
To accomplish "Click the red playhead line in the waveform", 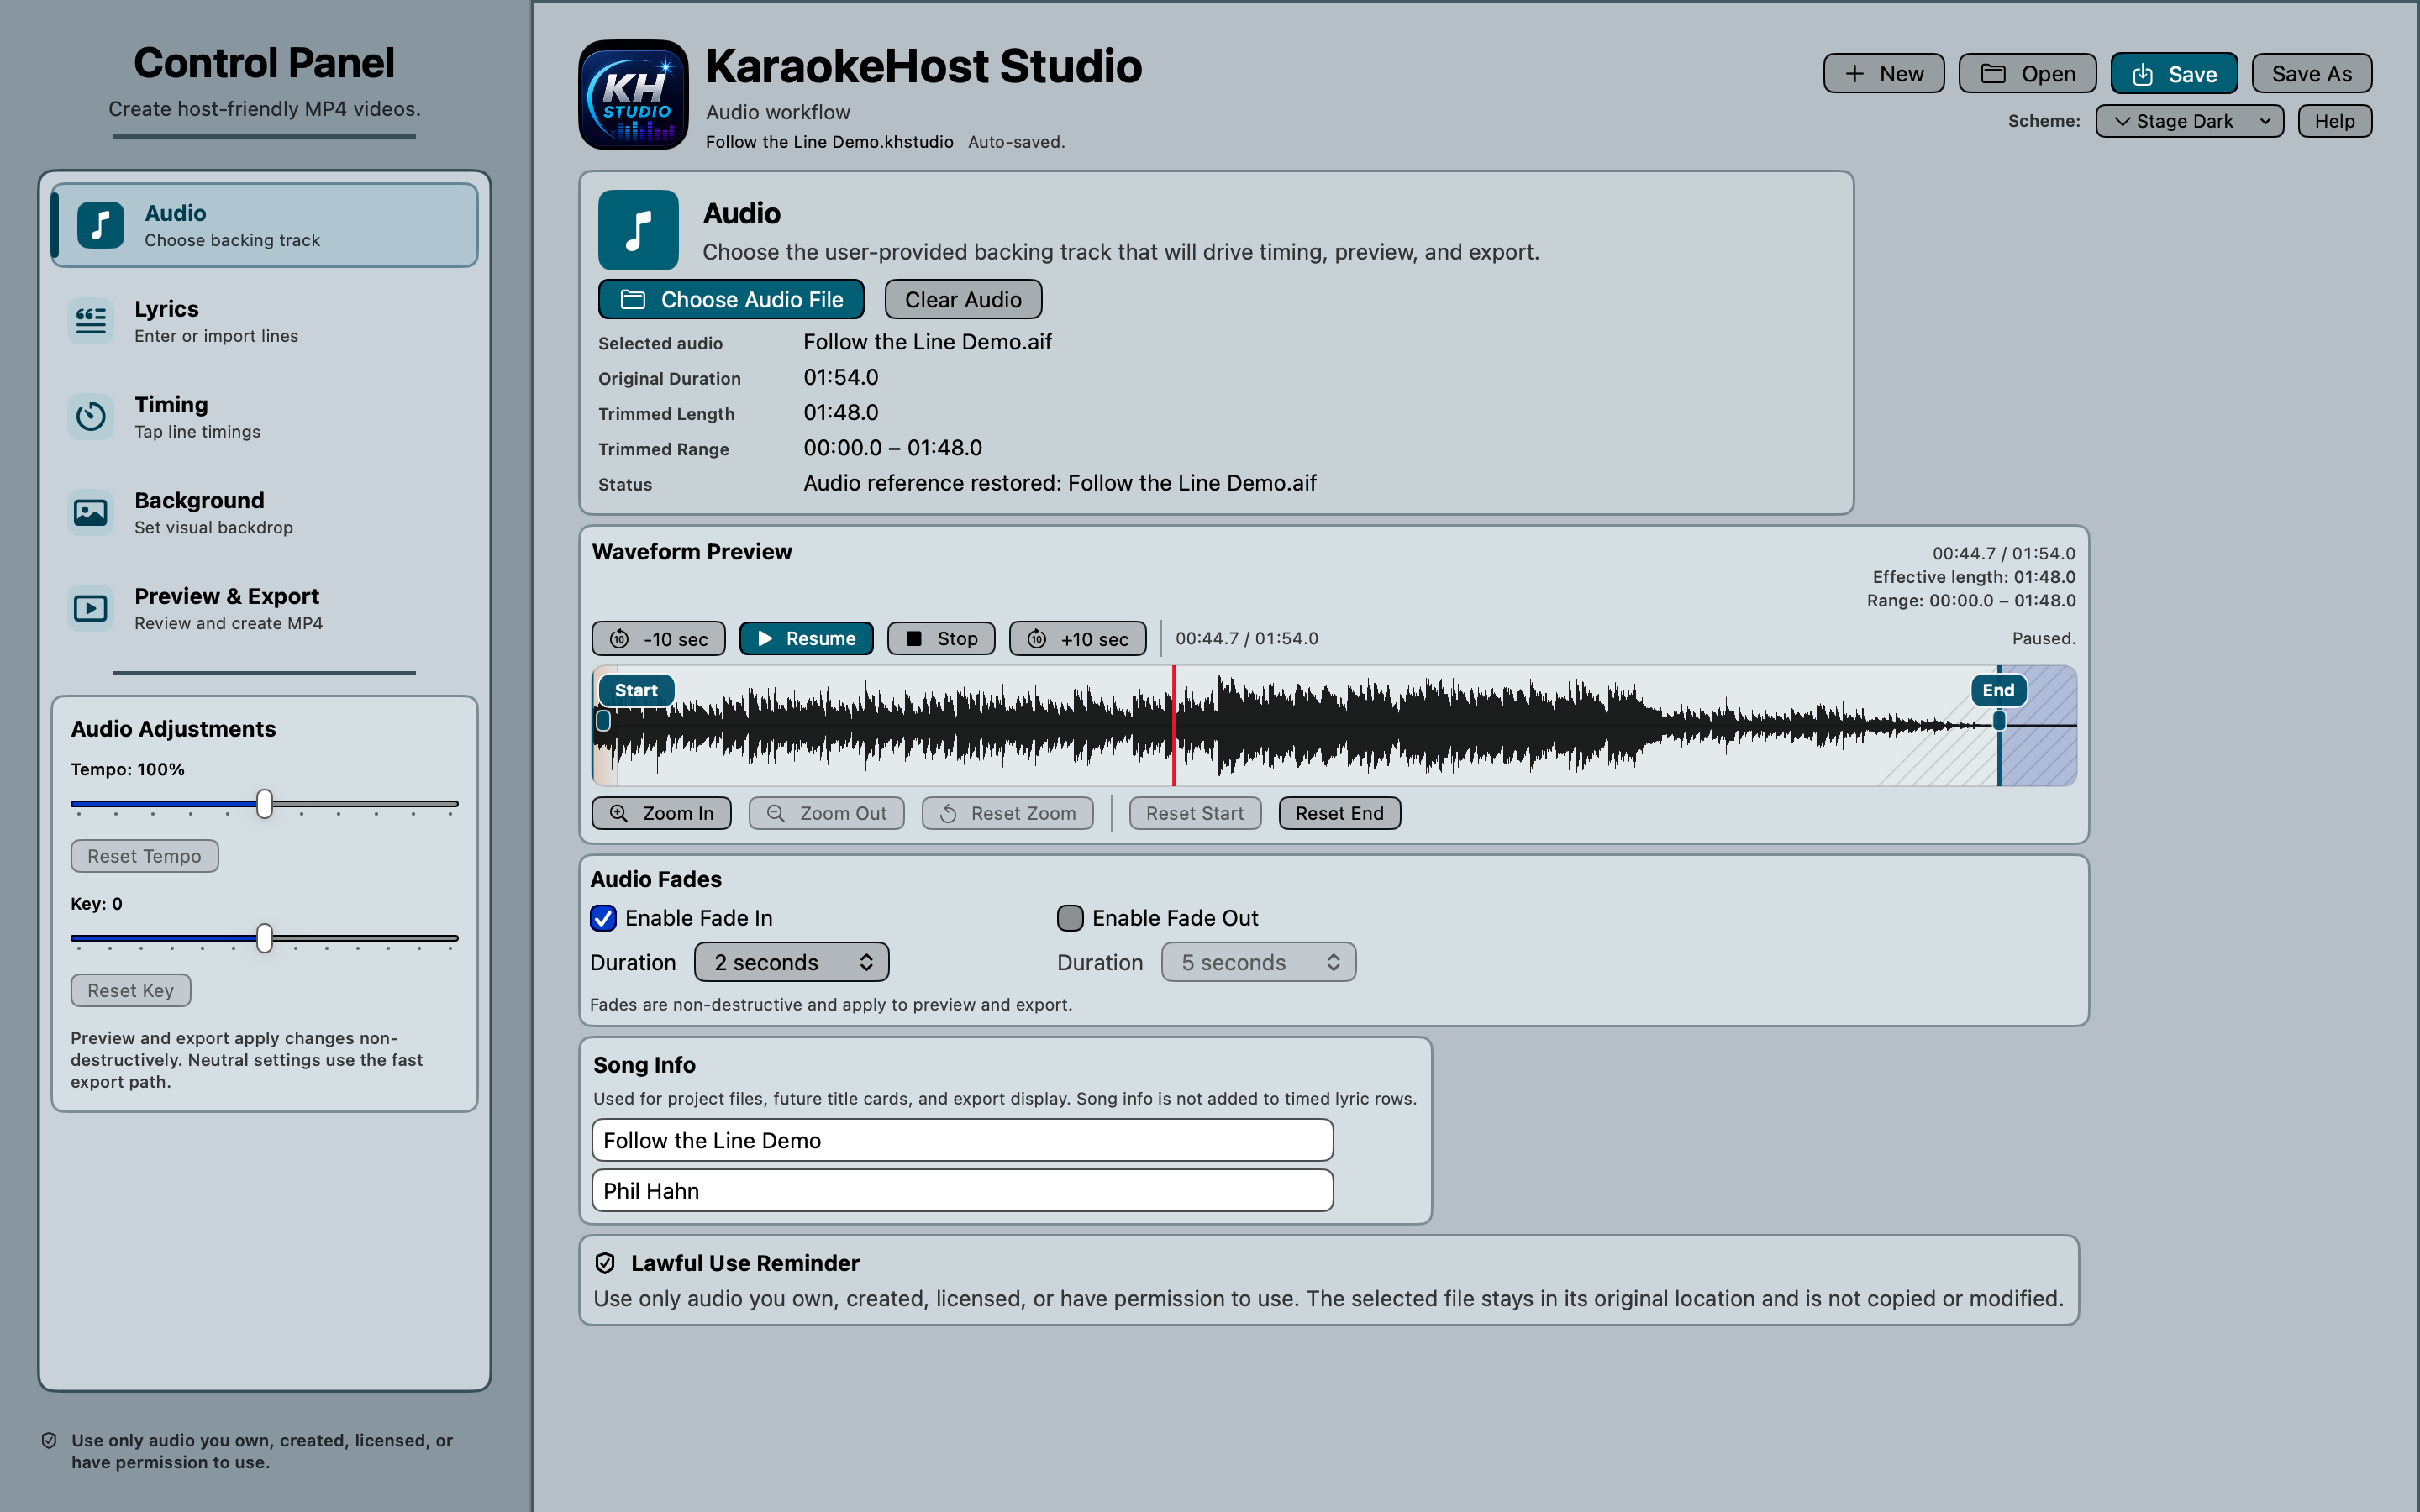I will click(1173, 725).
